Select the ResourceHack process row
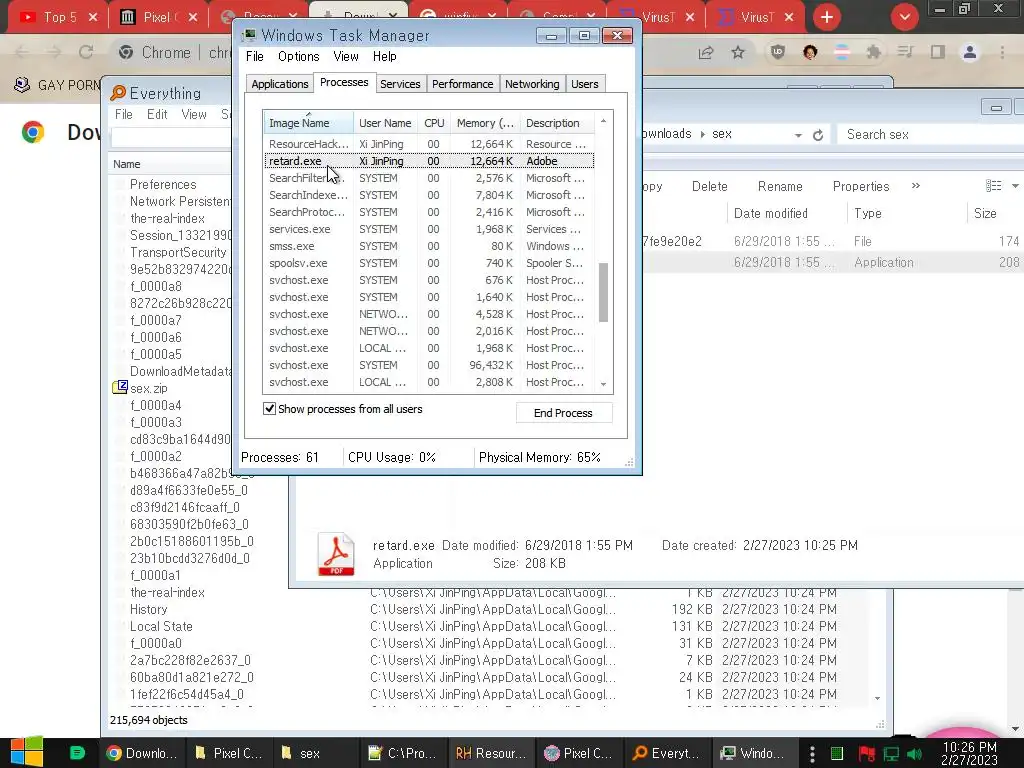Viewport: 1024px width, 768px height. coord(429,144)
